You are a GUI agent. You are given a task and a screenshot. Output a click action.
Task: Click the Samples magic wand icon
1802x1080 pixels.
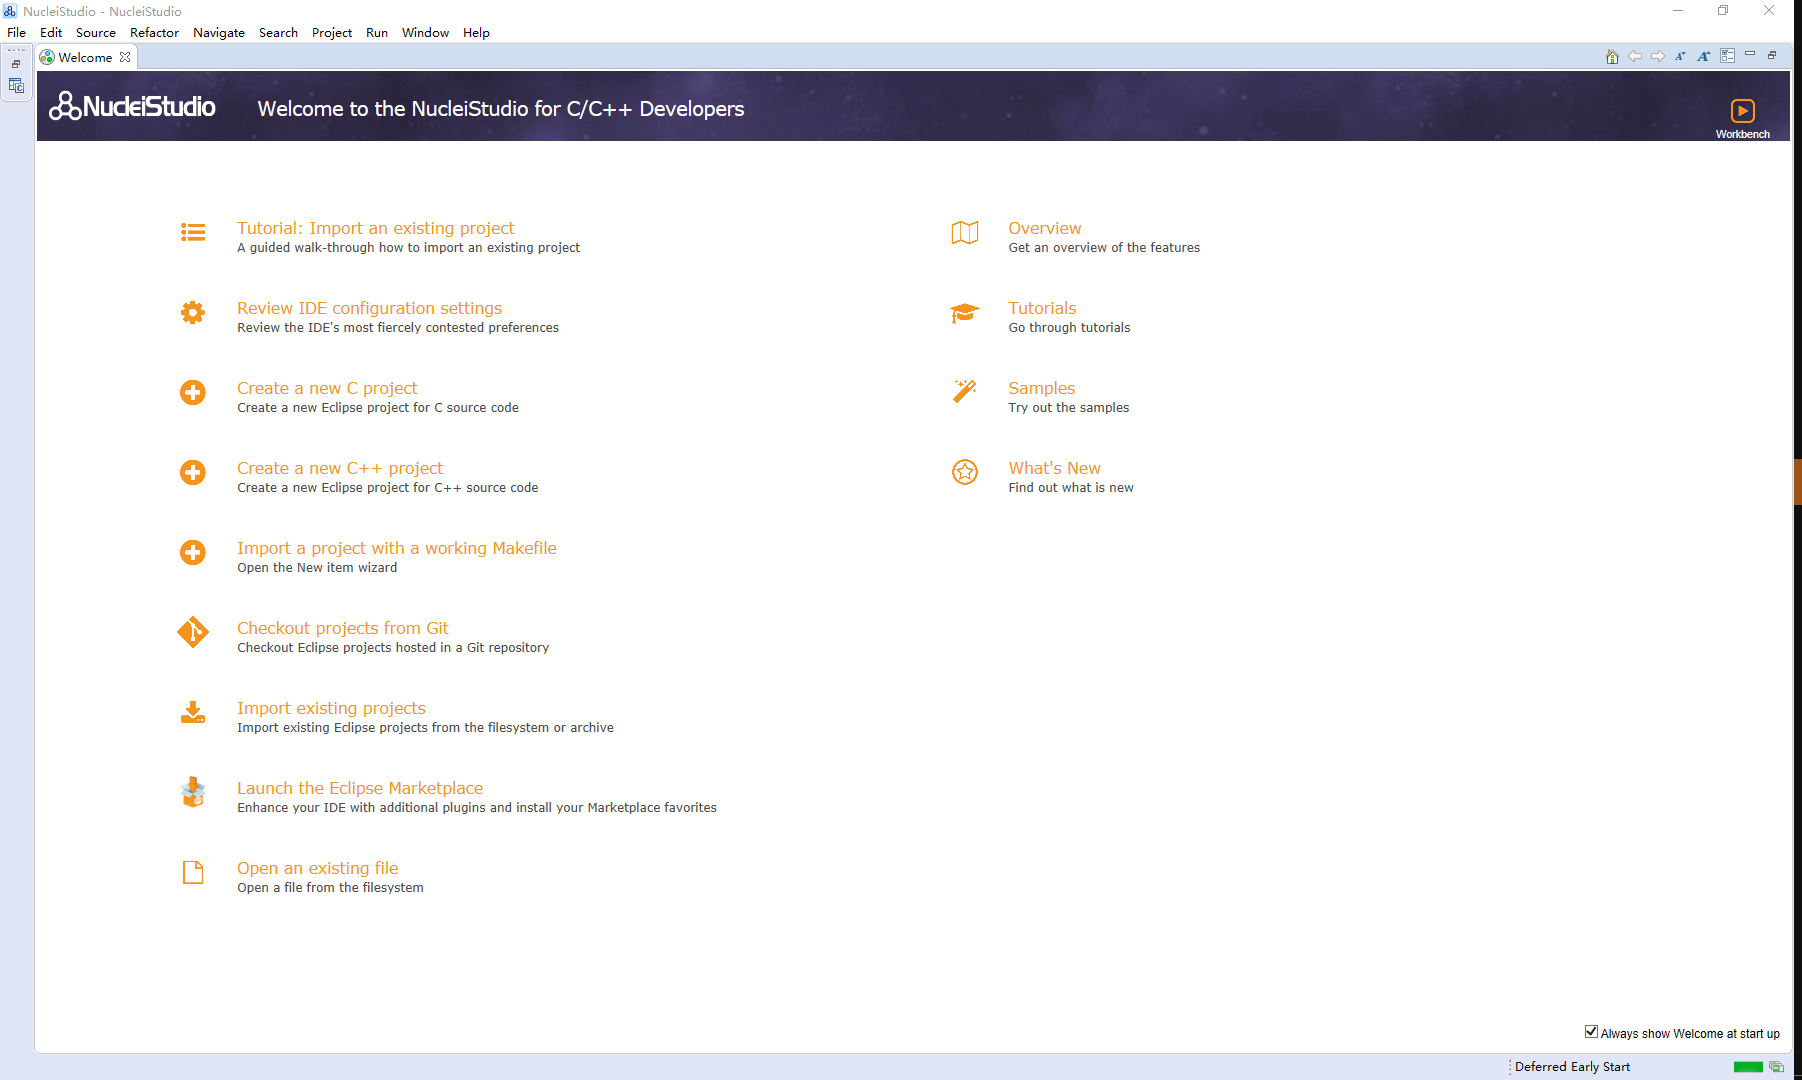pyautogui.click(x=964, y=392)
